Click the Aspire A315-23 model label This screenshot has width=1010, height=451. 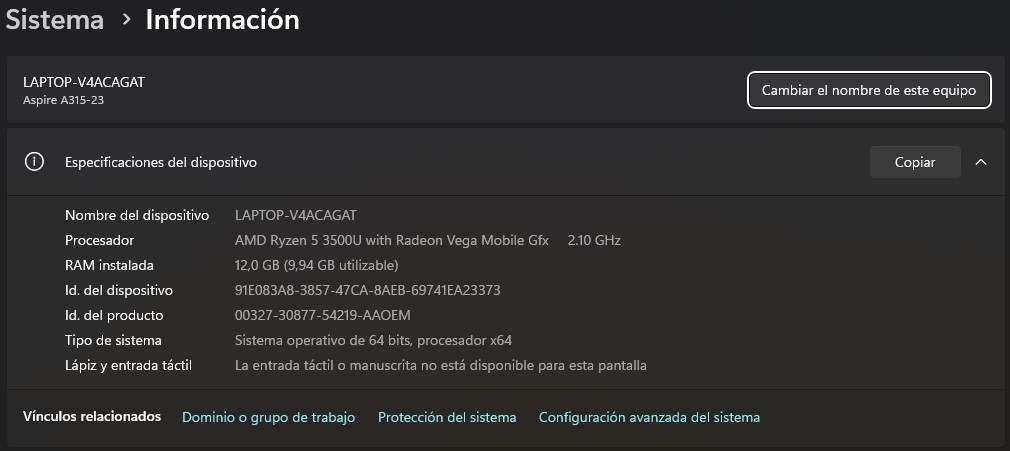[x=63, y=101]
